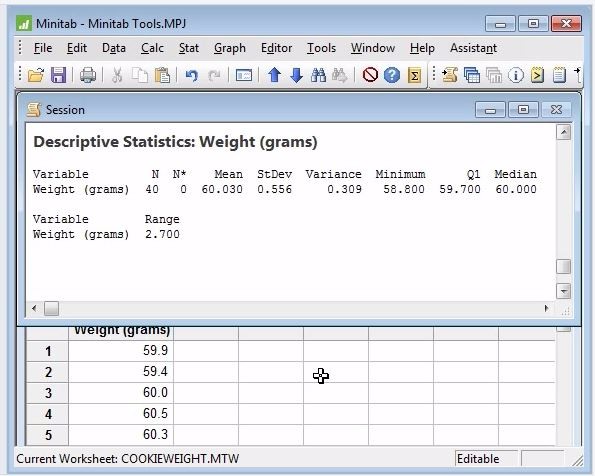Select worksheet row header 5
This screenshot has height=476, width=595.
(47, 435)
